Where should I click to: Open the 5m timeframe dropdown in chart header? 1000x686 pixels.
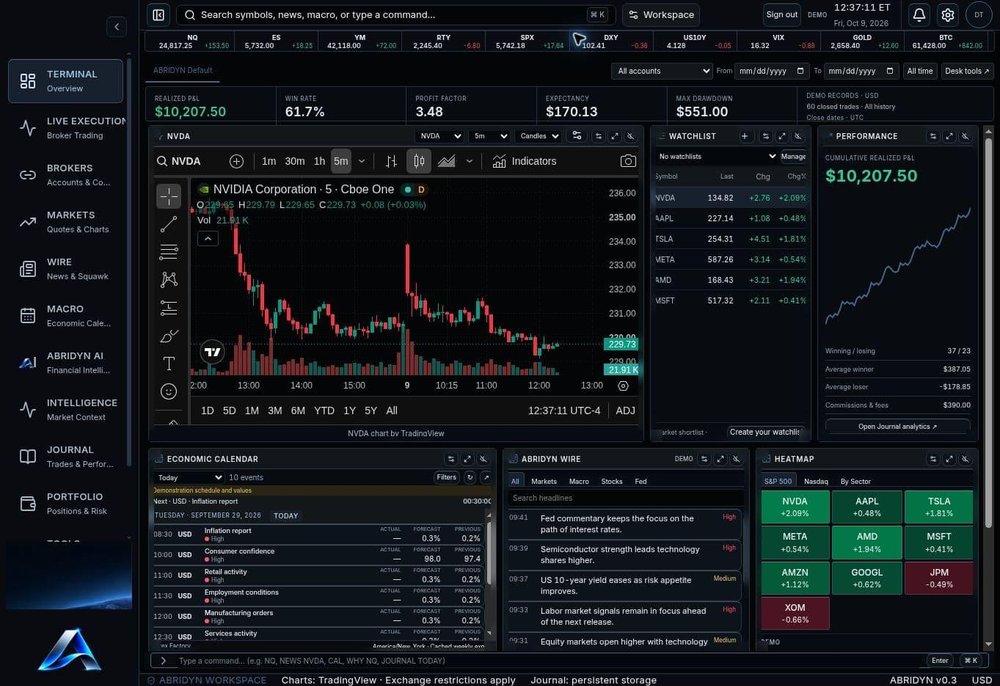pyautogui.click(x=490, y=136)
